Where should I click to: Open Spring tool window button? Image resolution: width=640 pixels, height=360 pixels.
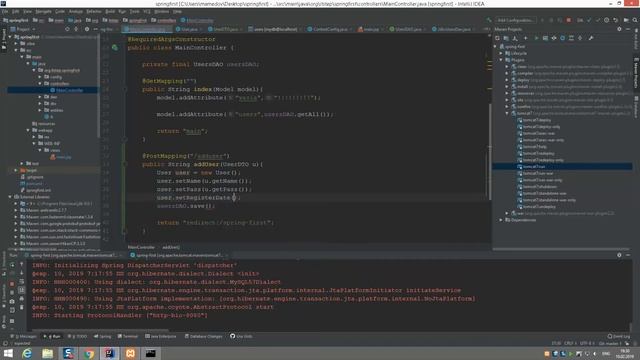(x=102, y=336)
